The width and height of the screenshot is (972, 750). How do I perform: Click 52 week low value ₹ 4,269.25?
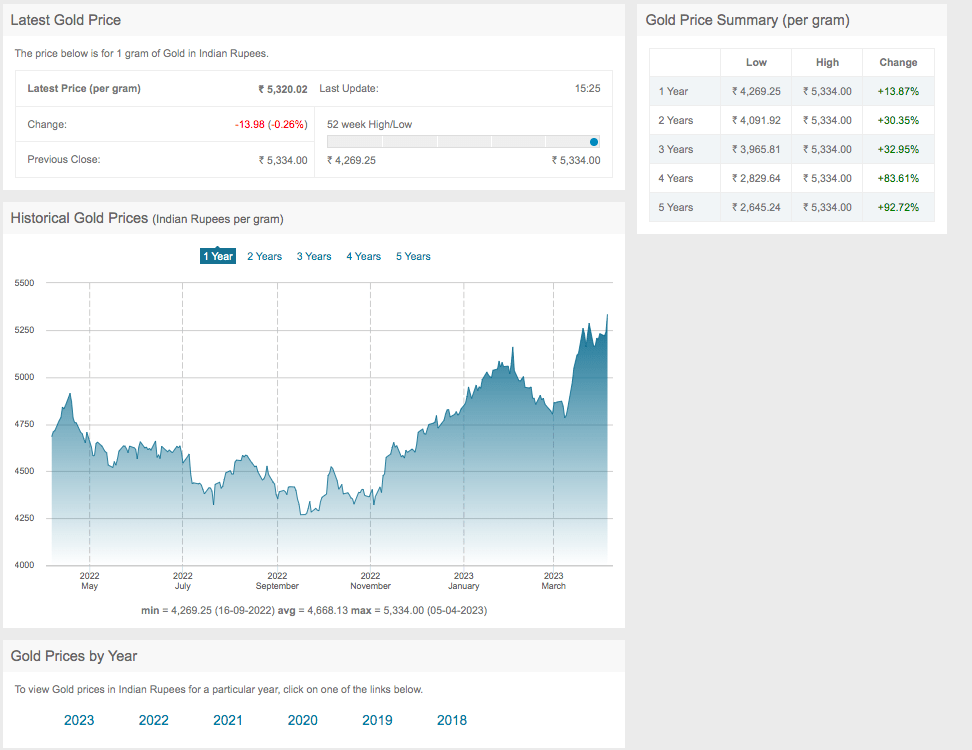coord(351,161)
